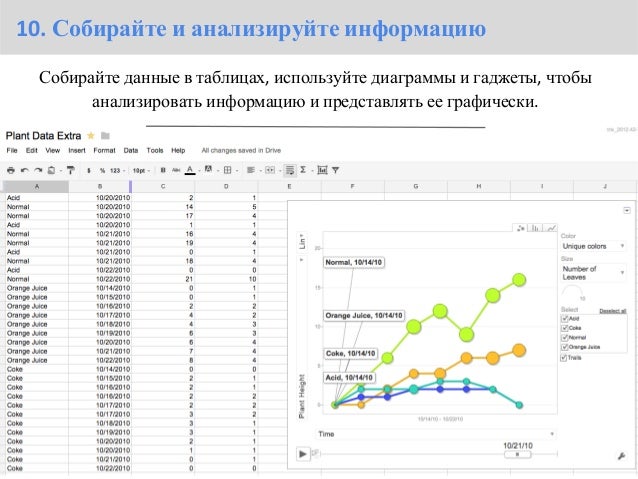Apply percent format with the % icon
The image size is (638, 479).
pyautogui.click(x=102, y=171)
